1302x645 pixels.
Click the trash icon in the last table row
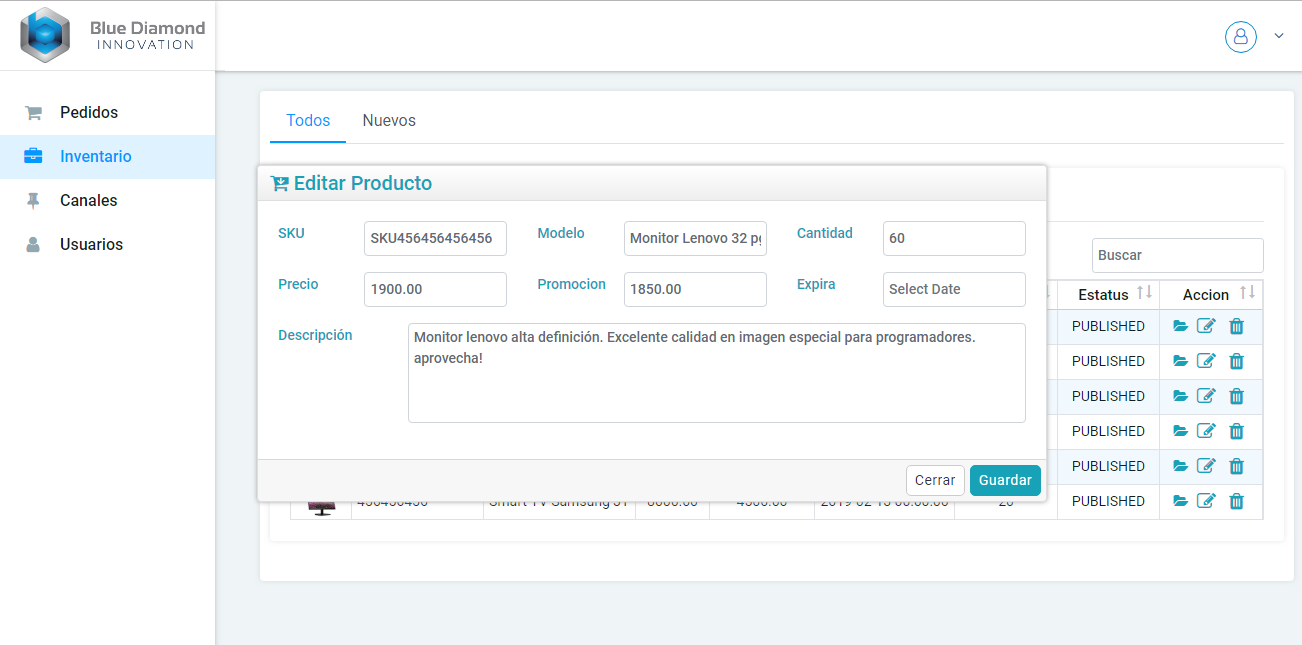coord(1236,501)
